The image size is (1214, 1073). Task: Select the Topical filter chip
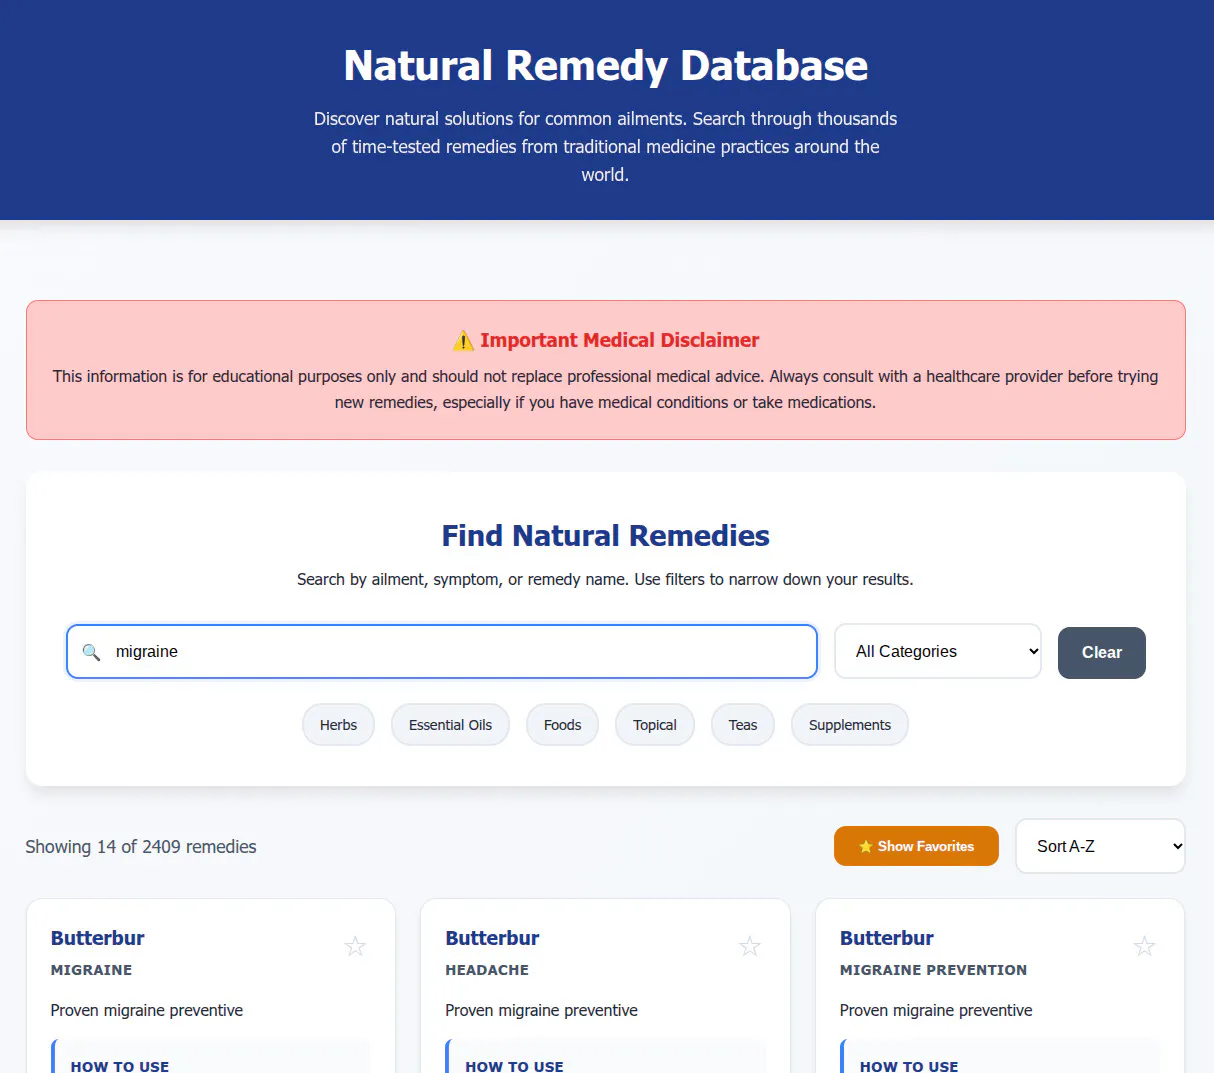655,725
